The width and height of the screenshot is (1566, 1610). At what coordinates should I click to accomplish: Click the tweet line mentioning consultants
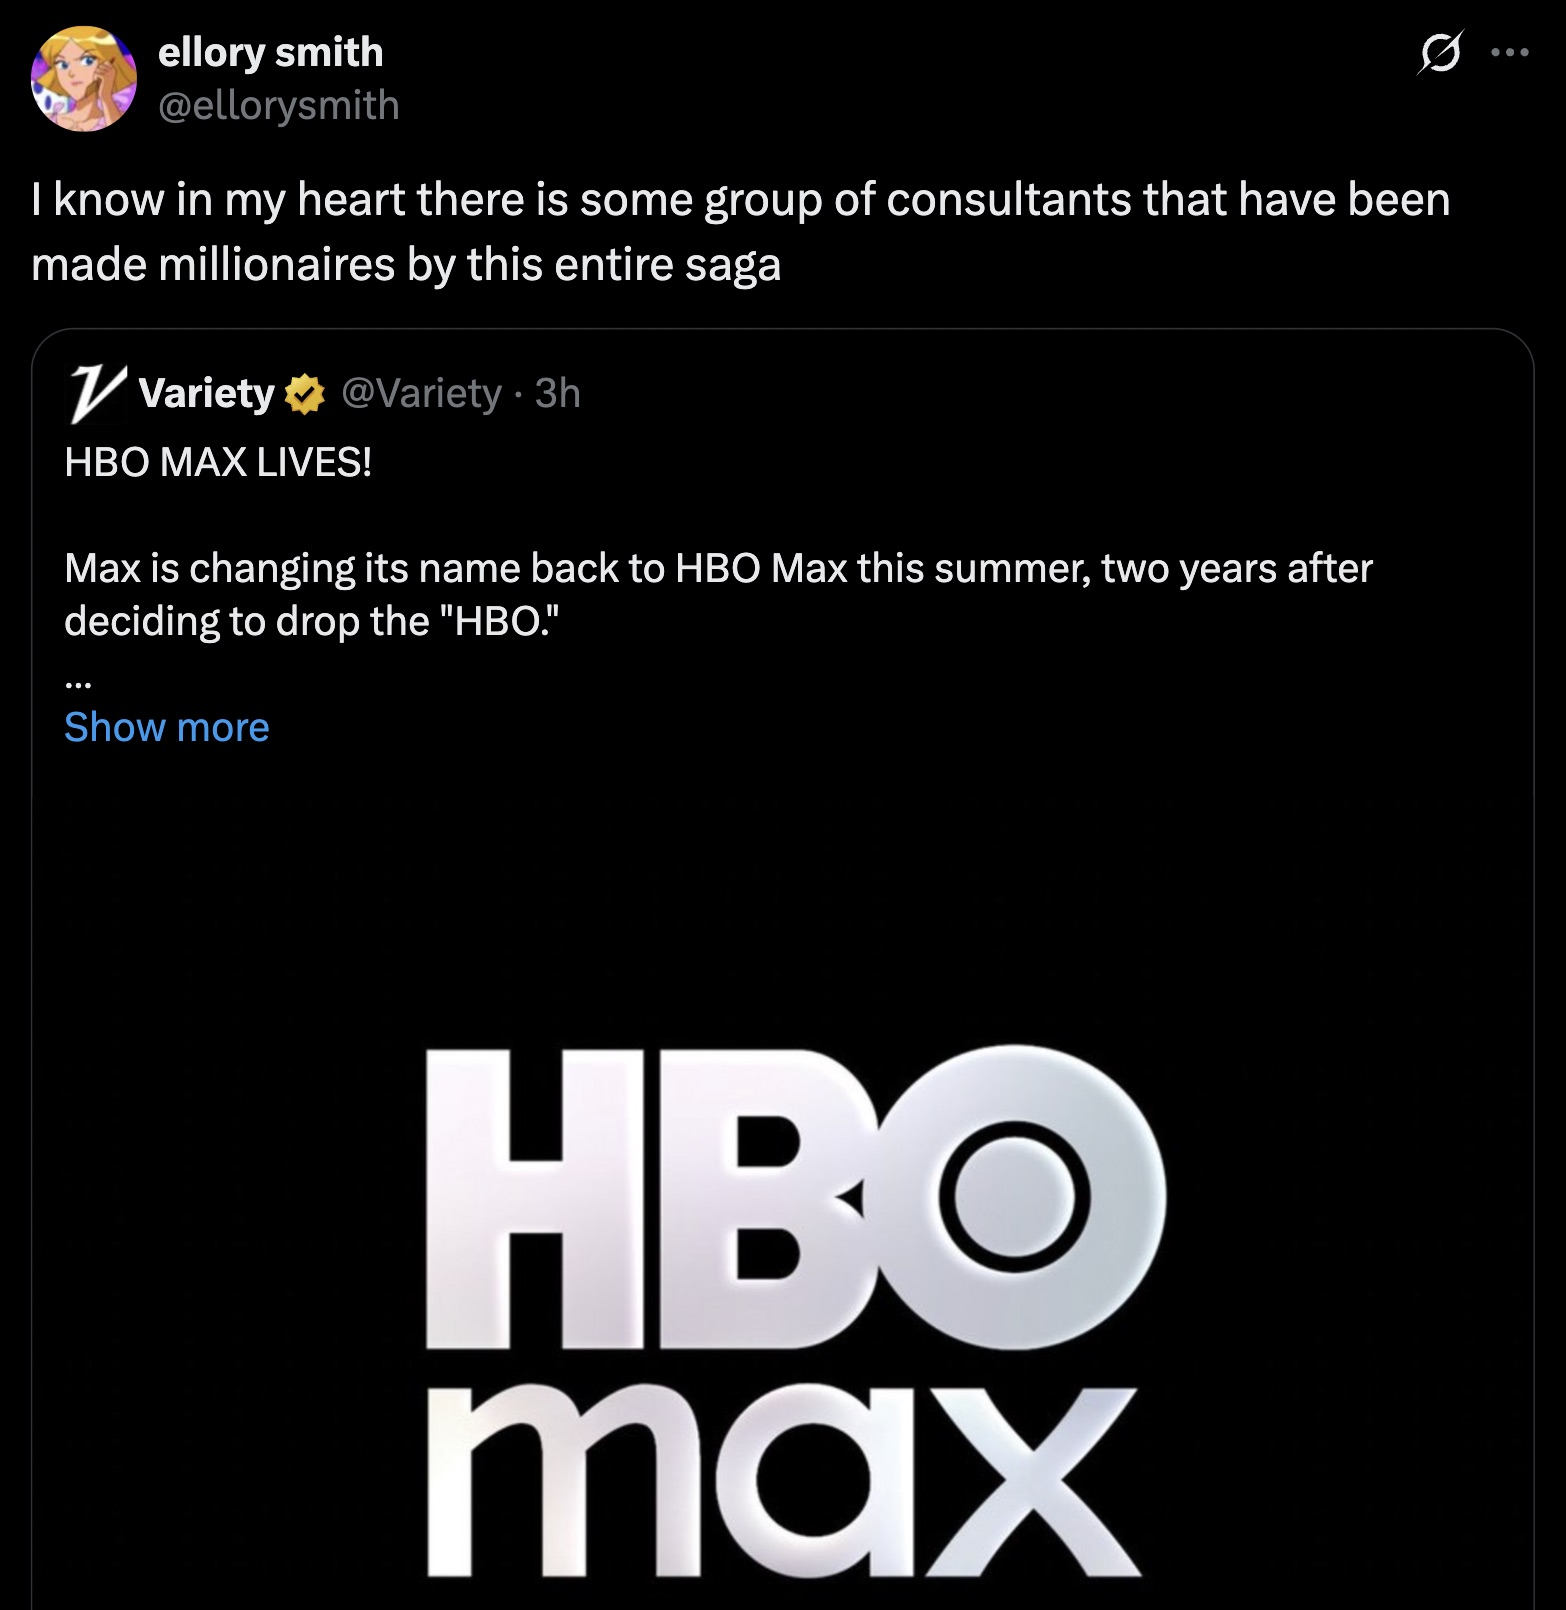pos(740,199)
